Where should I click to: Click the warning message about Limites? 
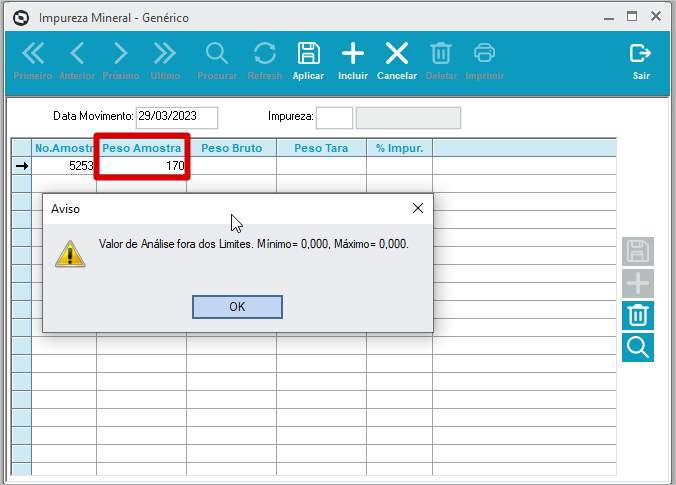point(254,244)
